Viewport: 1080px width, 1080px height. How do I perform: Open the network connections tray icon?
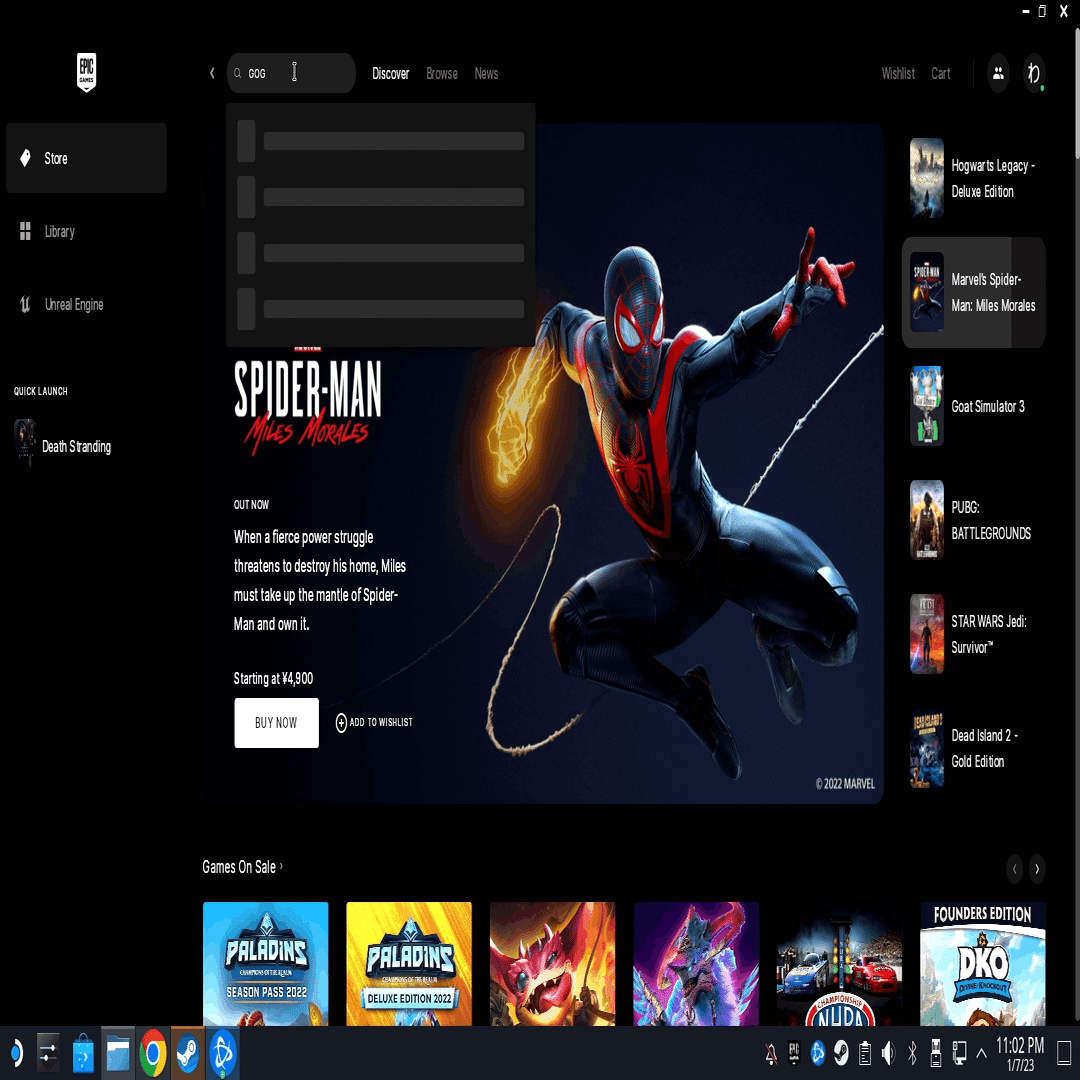point(959,1052)
